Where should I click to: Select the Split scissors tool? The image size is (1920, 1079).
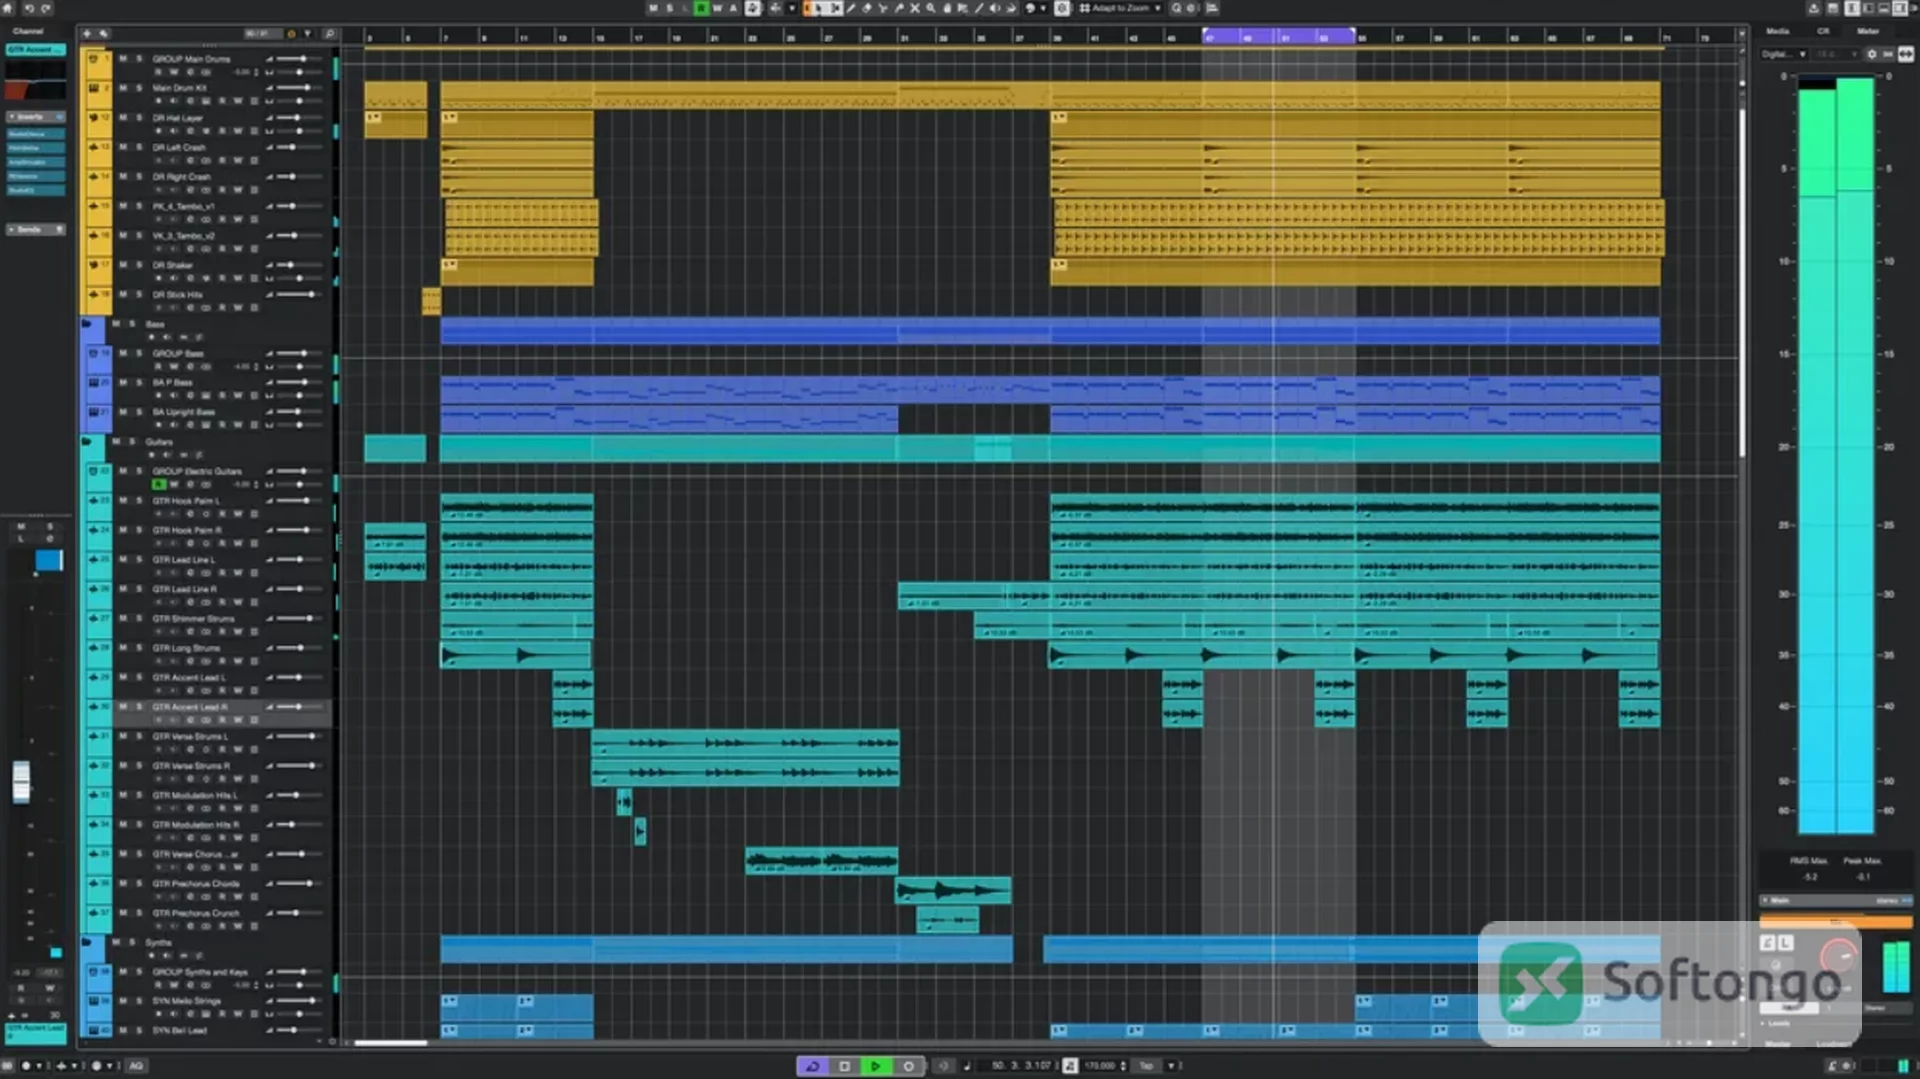click(883, 8)
